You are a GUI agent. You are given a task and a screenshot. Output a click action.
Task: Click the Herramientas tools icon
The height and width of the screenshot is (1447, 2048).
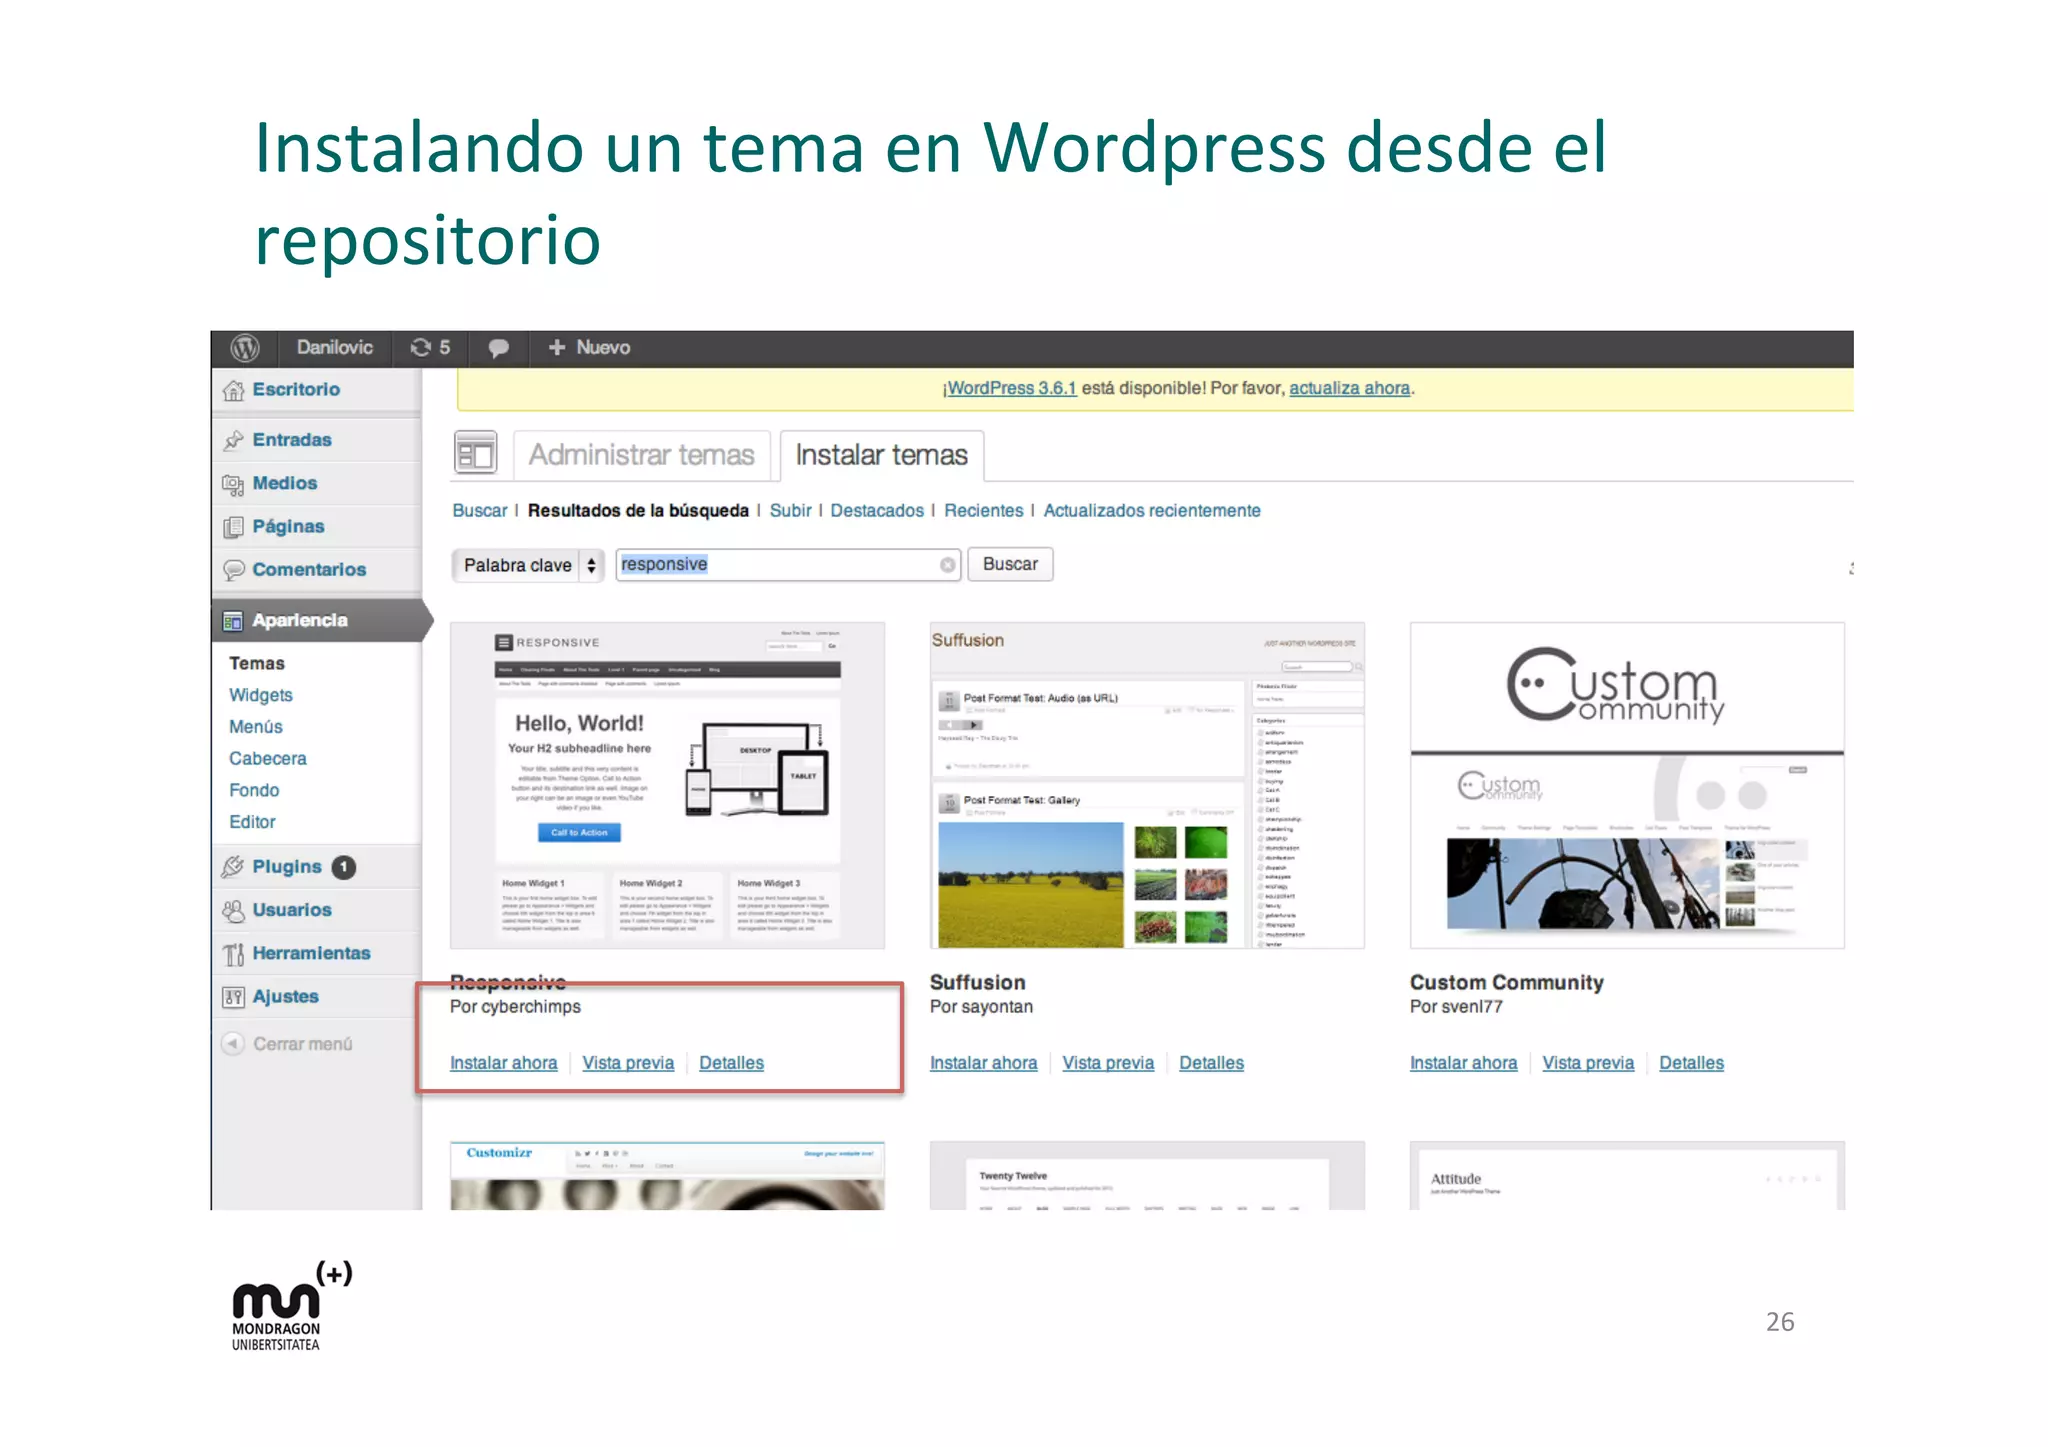[x=234, y=954]
